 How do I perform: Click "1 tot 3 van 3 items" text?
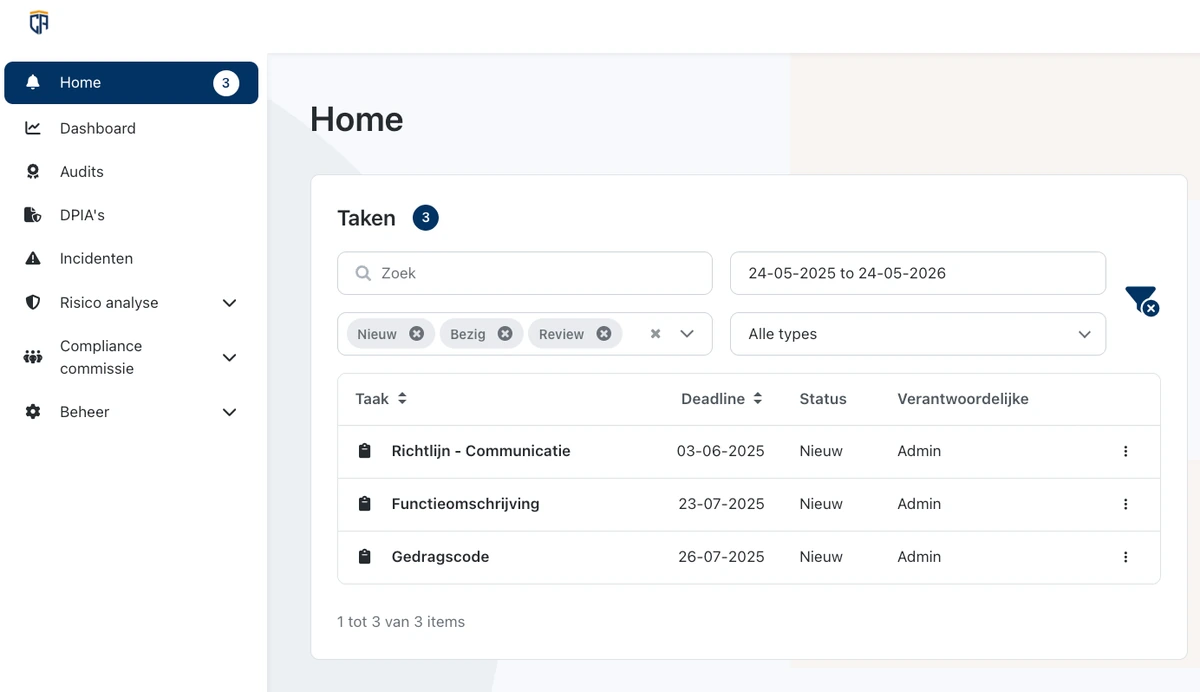tap(401, 621)
